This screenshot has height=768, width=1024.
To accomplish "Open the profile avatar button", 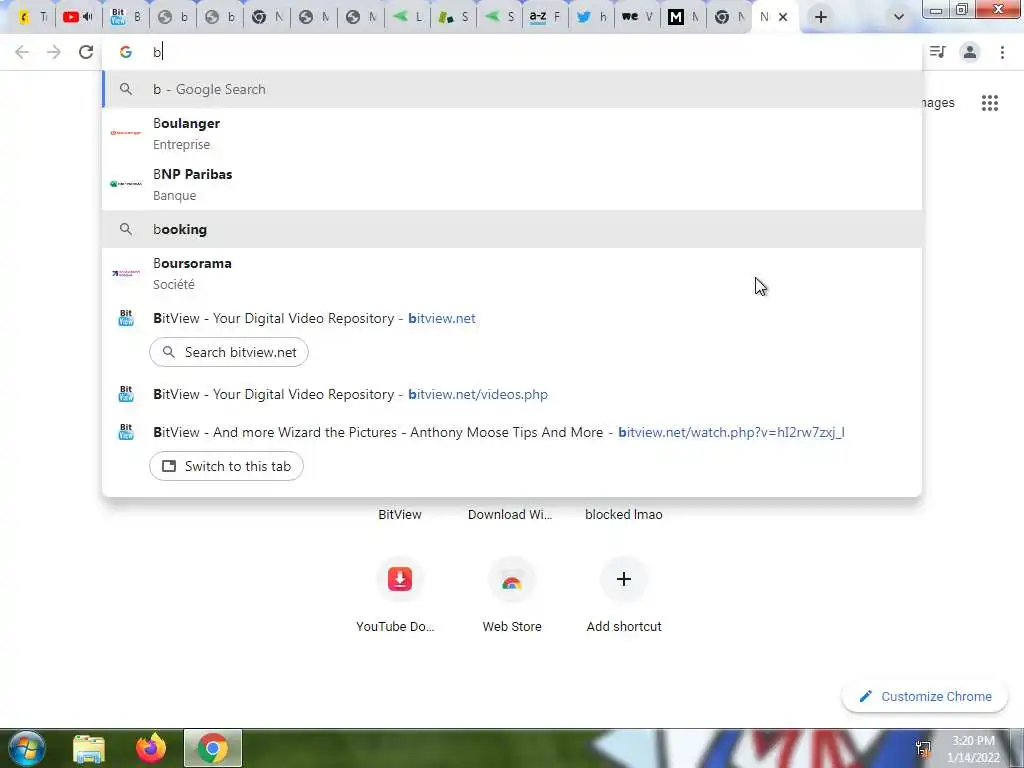I will pos(970,52).
